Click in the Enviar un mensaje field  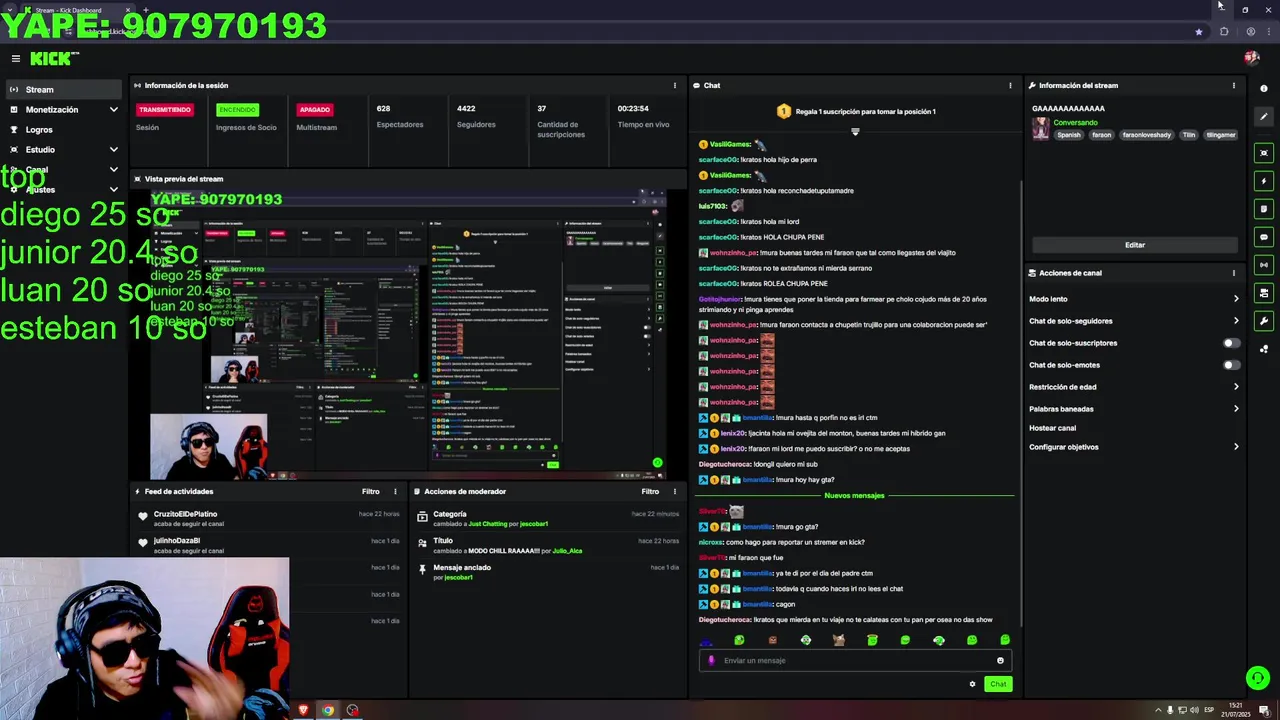[855, 660]
